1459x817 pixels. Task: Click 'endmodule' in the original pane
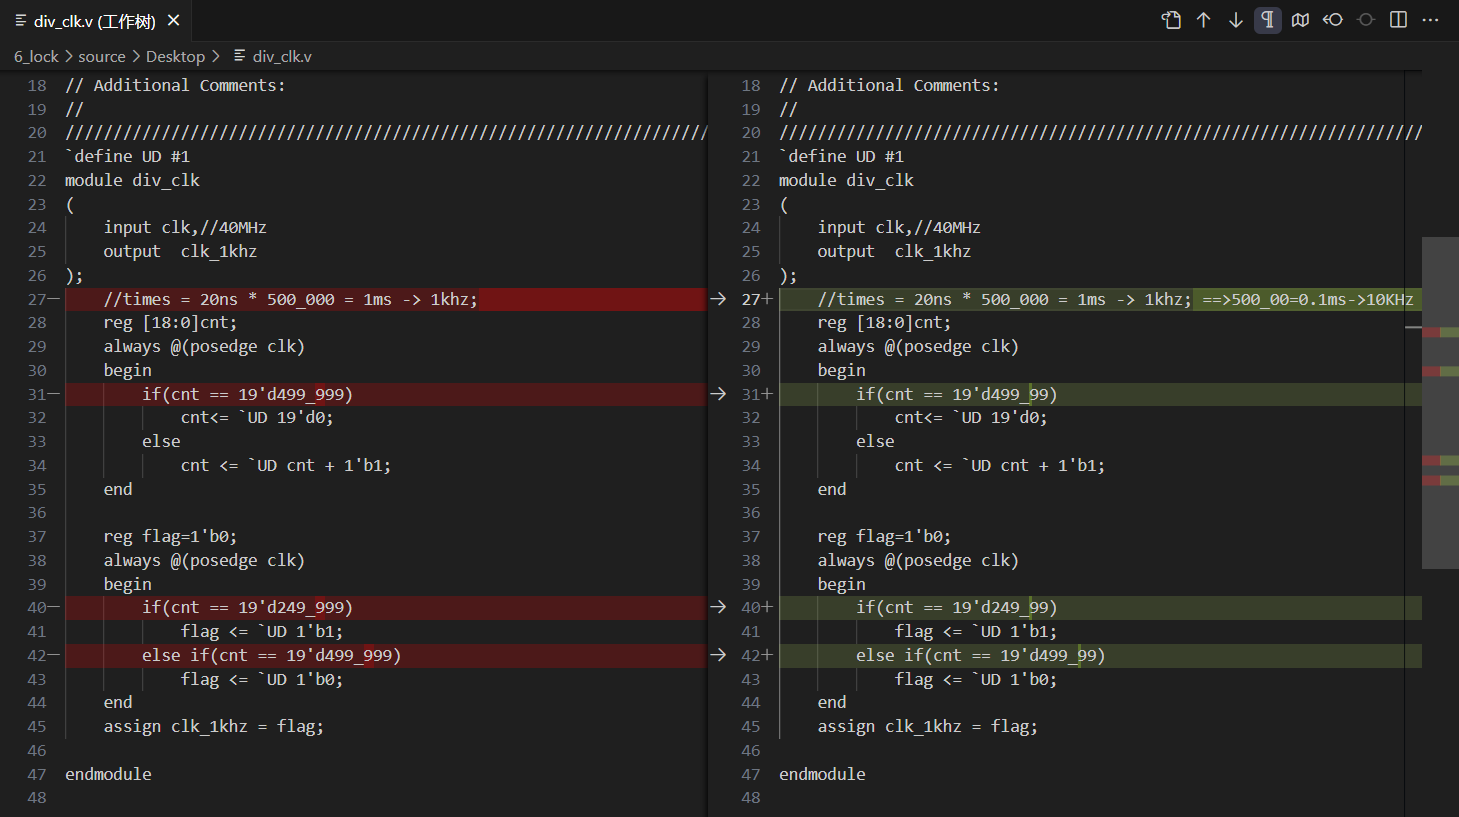[x=108, y=774]
